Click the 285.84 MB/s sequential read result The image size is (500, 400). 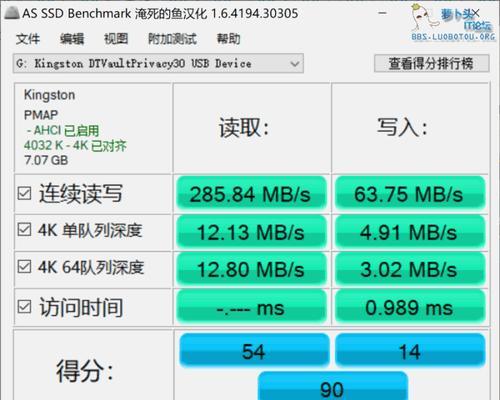(251, 194)
